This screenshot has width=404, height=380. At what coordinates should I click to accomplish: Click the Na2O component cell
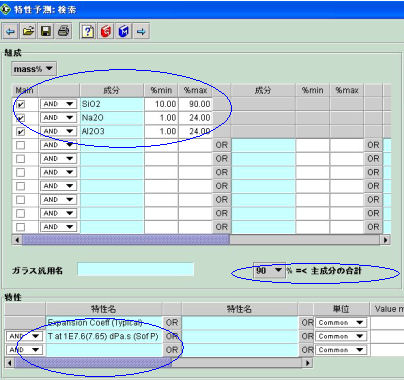click(x=112, y=118)
